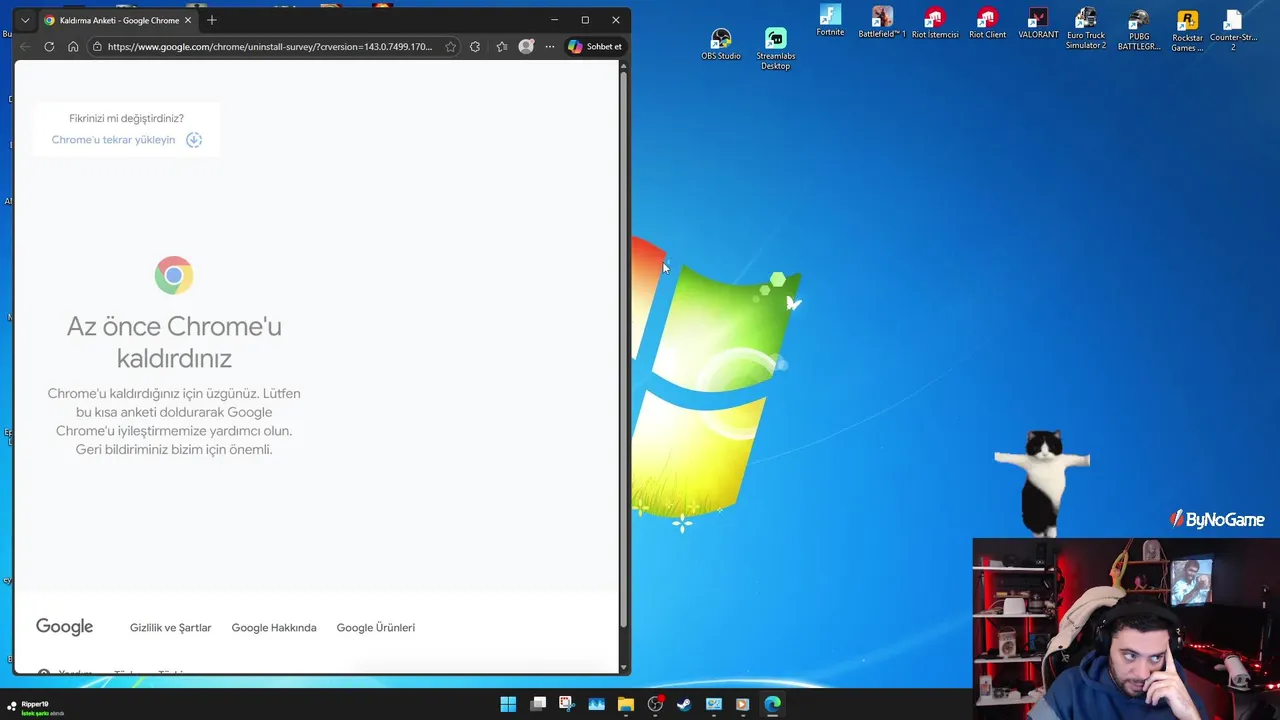Launch Snipping Tool from taskbar
The image size is (1280, 720).
(x=566, y=704)
